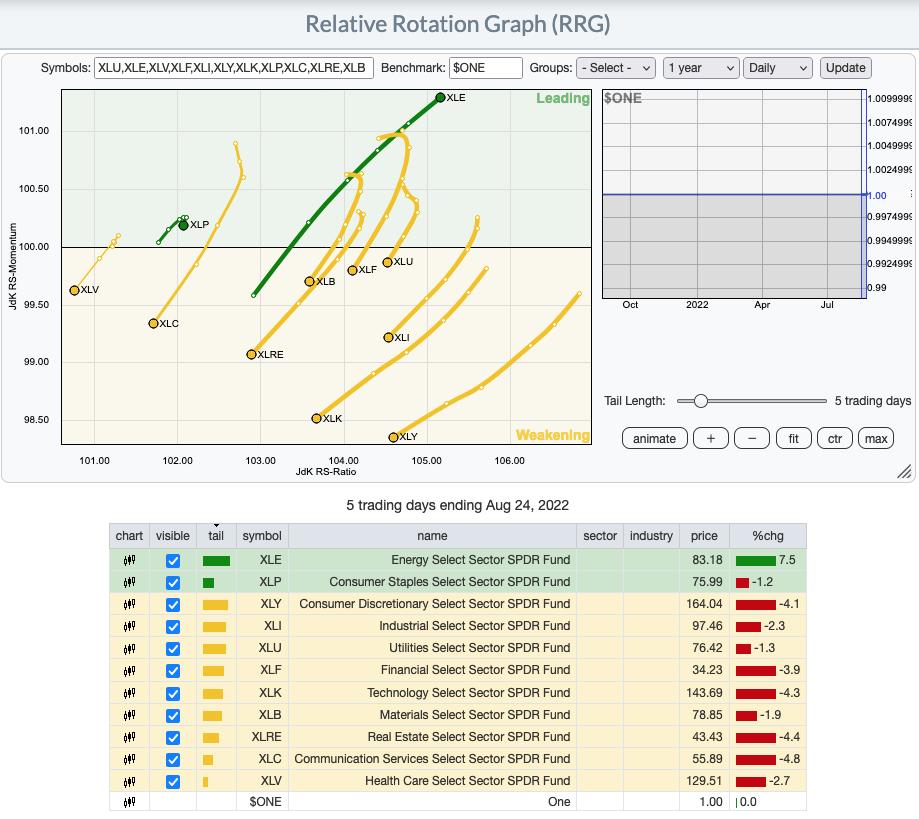Click the XLE marker on the RRG plot
Viewport: 919px width, 819px height.
click(440, 97)
